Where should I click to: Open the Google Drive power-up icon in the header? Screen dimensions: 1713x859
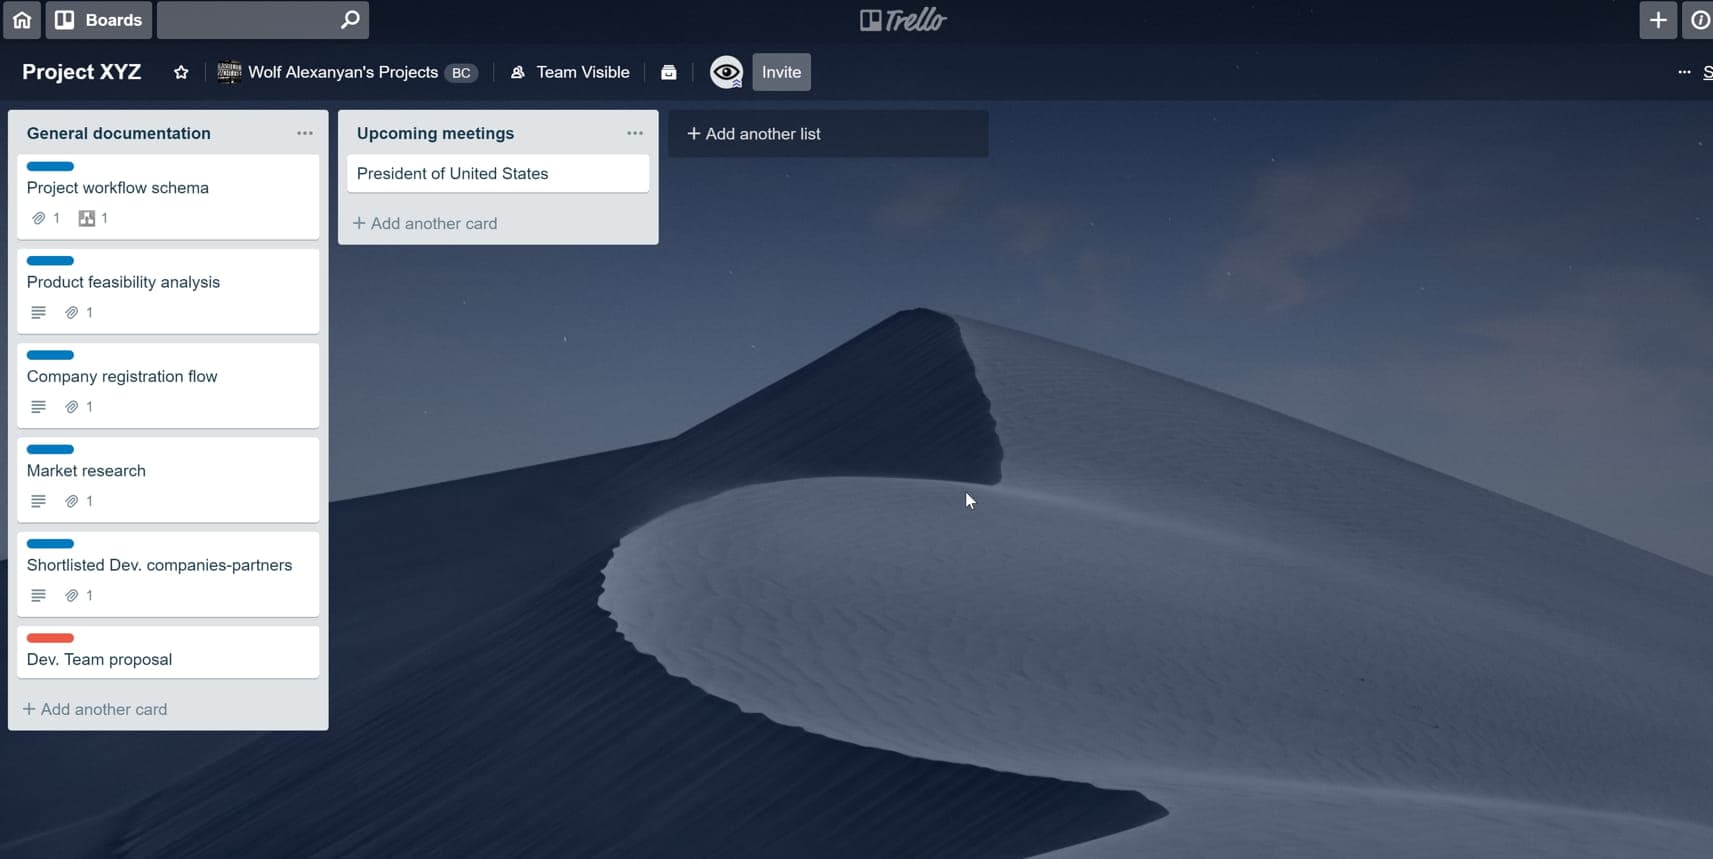pos(669,72)
